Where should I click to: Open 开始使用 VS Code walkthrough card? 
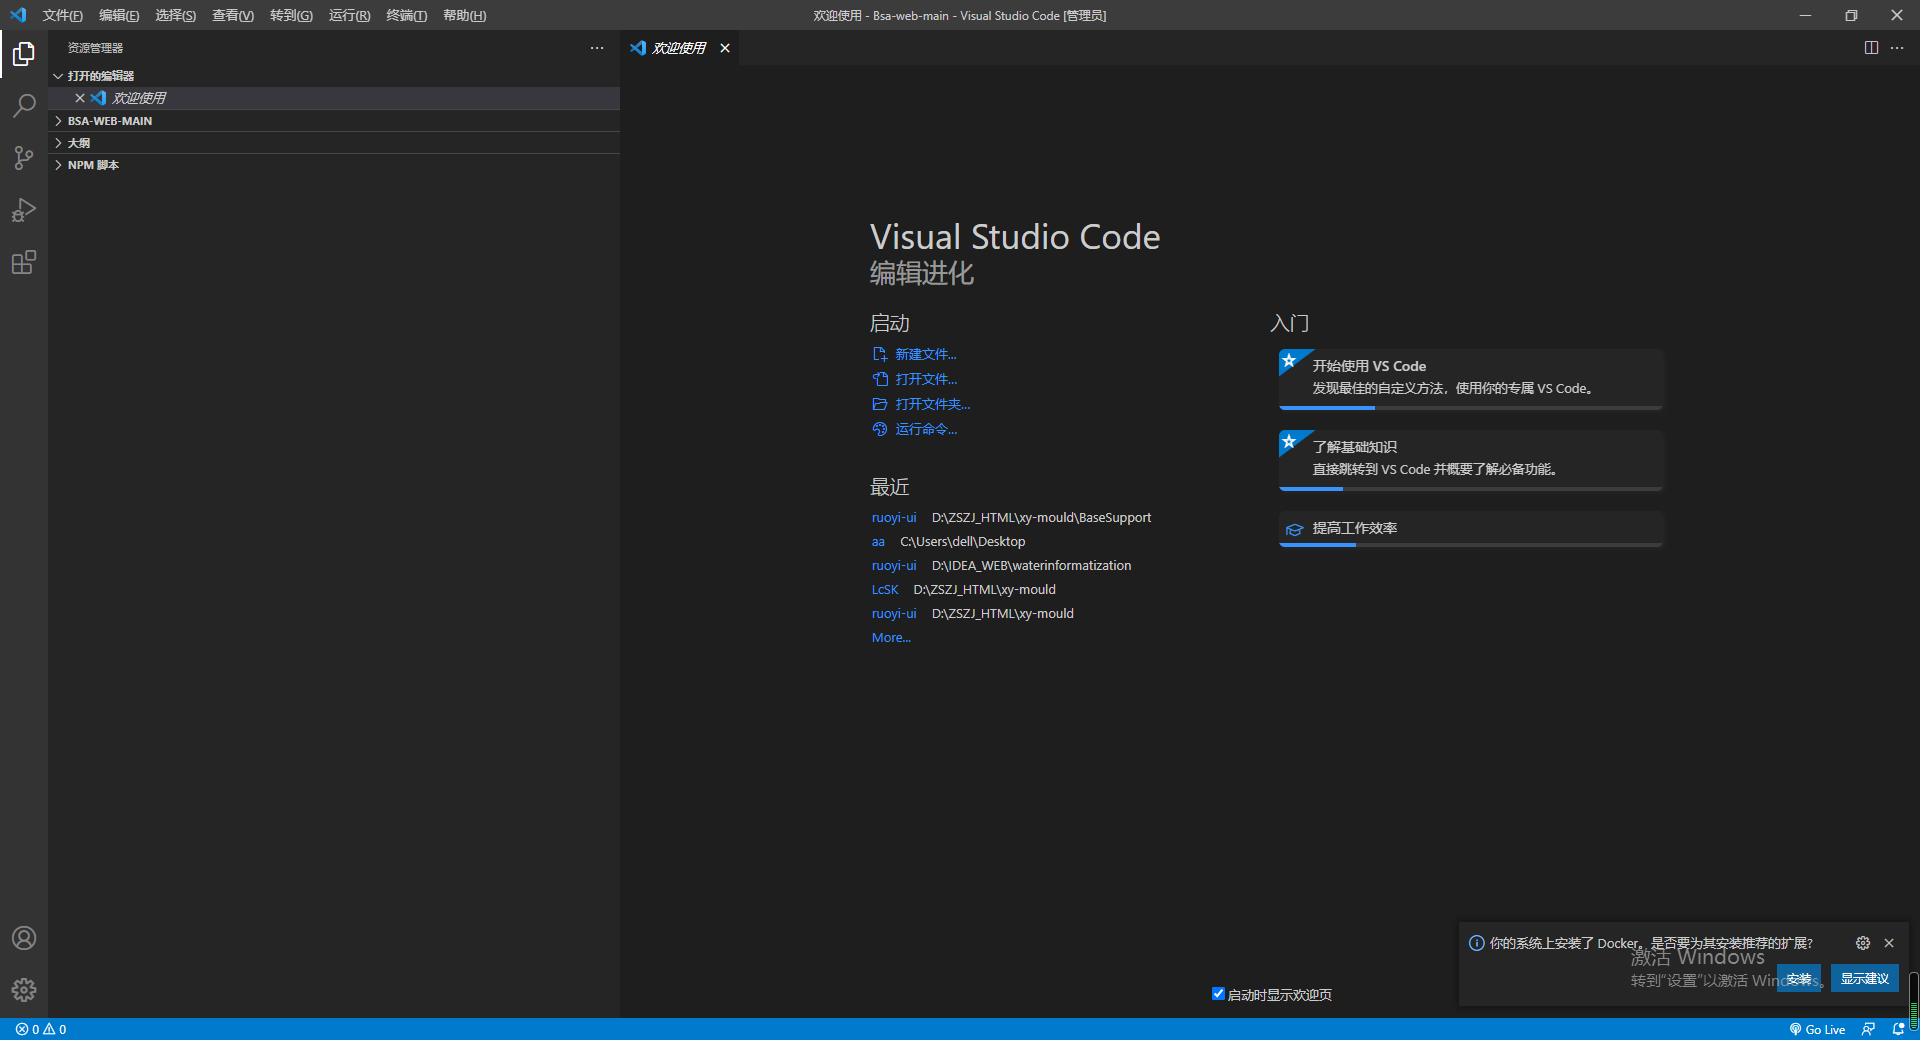click(x=1471, y=379)
